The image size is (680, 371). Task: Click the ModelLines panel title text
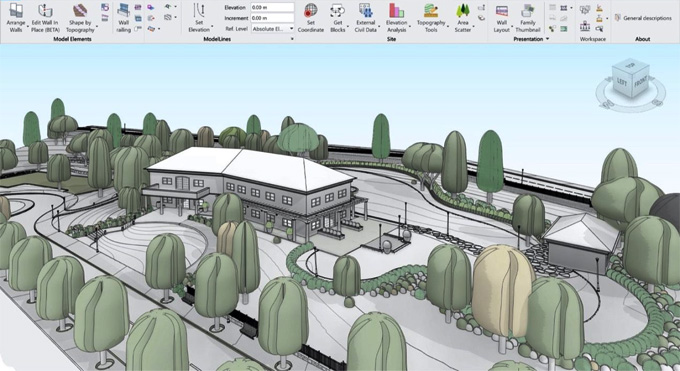point(217,39)
